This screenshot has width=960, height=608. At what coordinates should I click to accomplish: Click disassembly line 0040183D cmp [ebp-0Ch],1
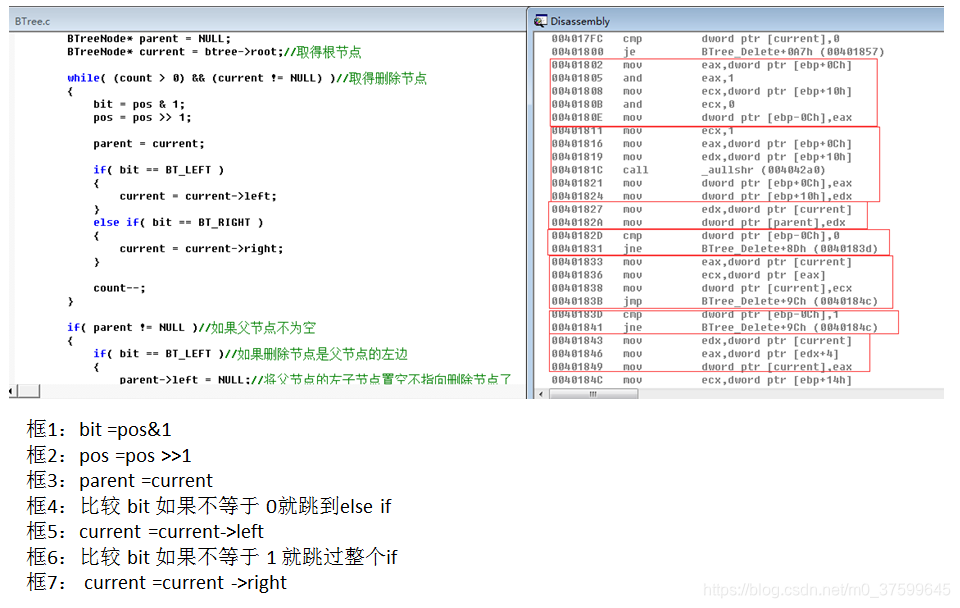click(696, 315)
